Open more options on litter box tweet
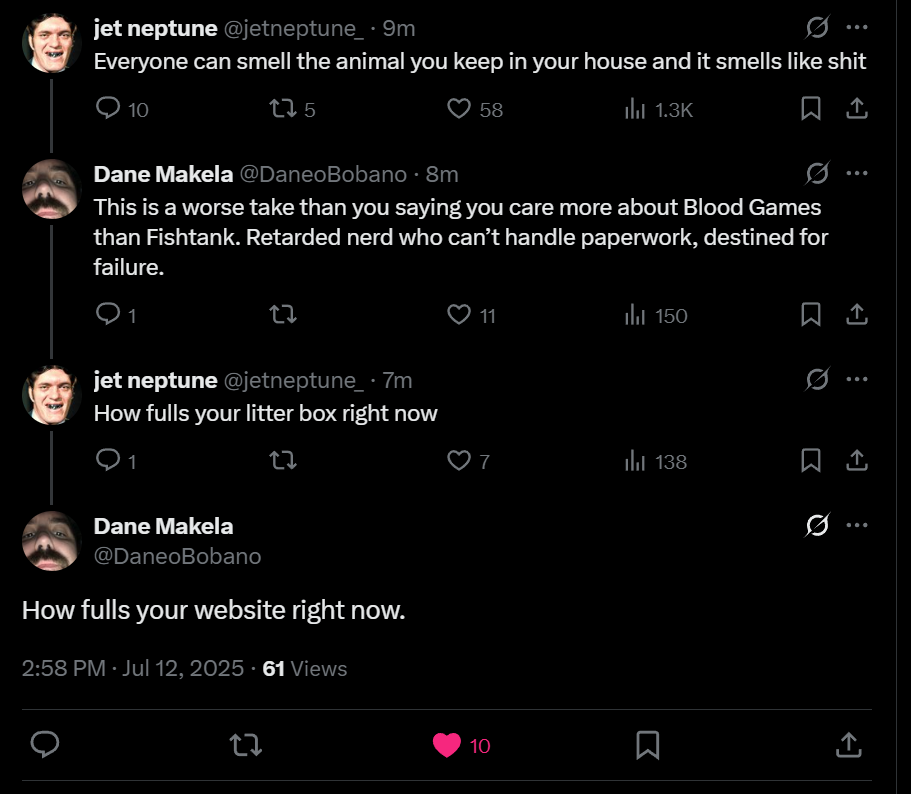Image resolution: width=911 pixels, height=794 pixels. [857, 380]
